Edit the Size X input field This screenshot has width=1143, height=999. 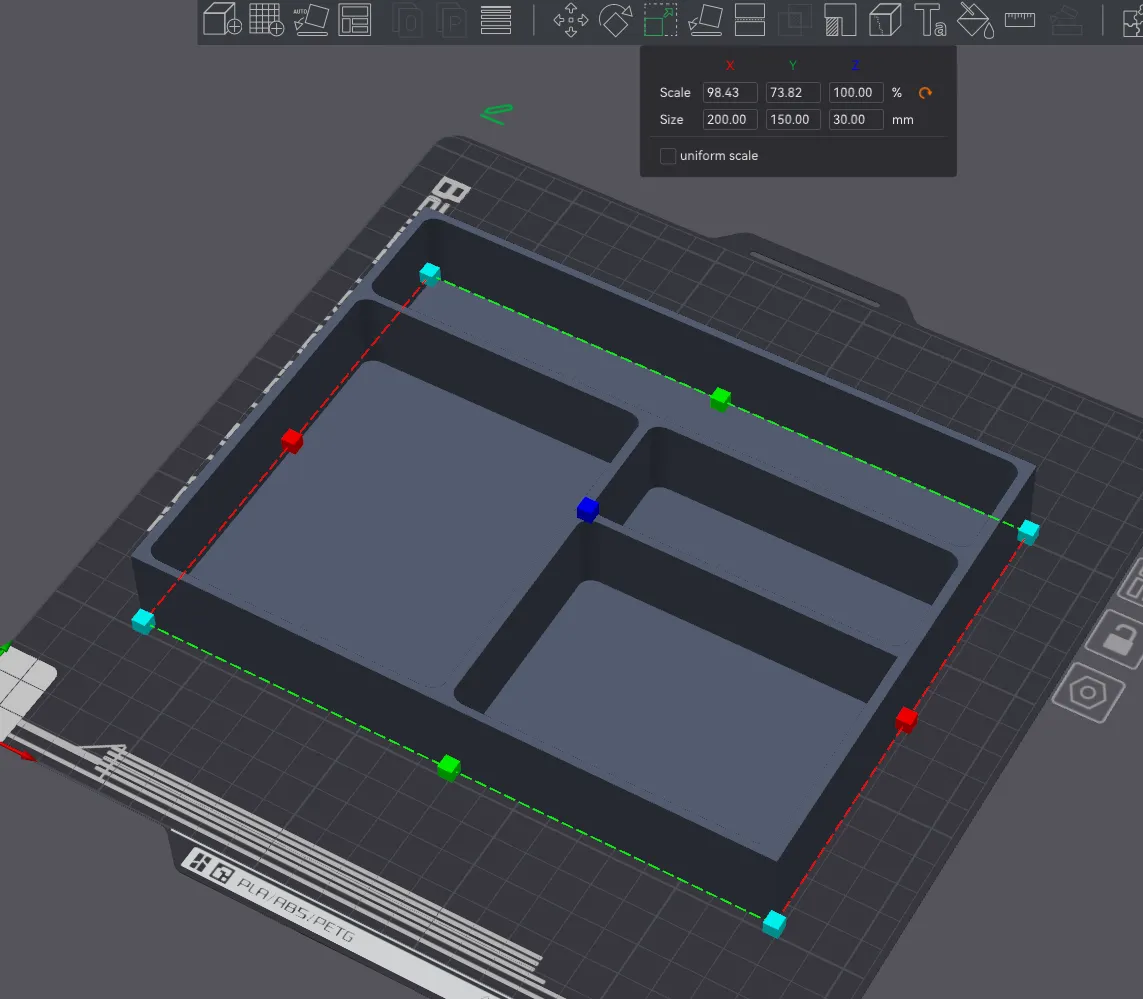(729, 119)
